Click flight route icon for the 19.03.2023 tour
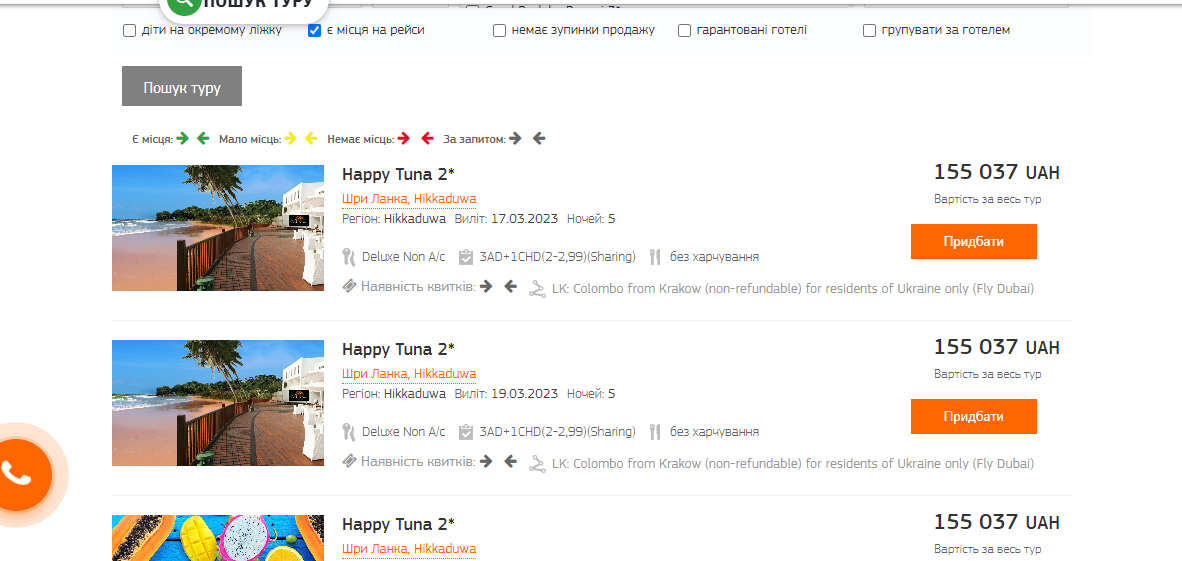The image size is (1182, 561). (537, 464)
